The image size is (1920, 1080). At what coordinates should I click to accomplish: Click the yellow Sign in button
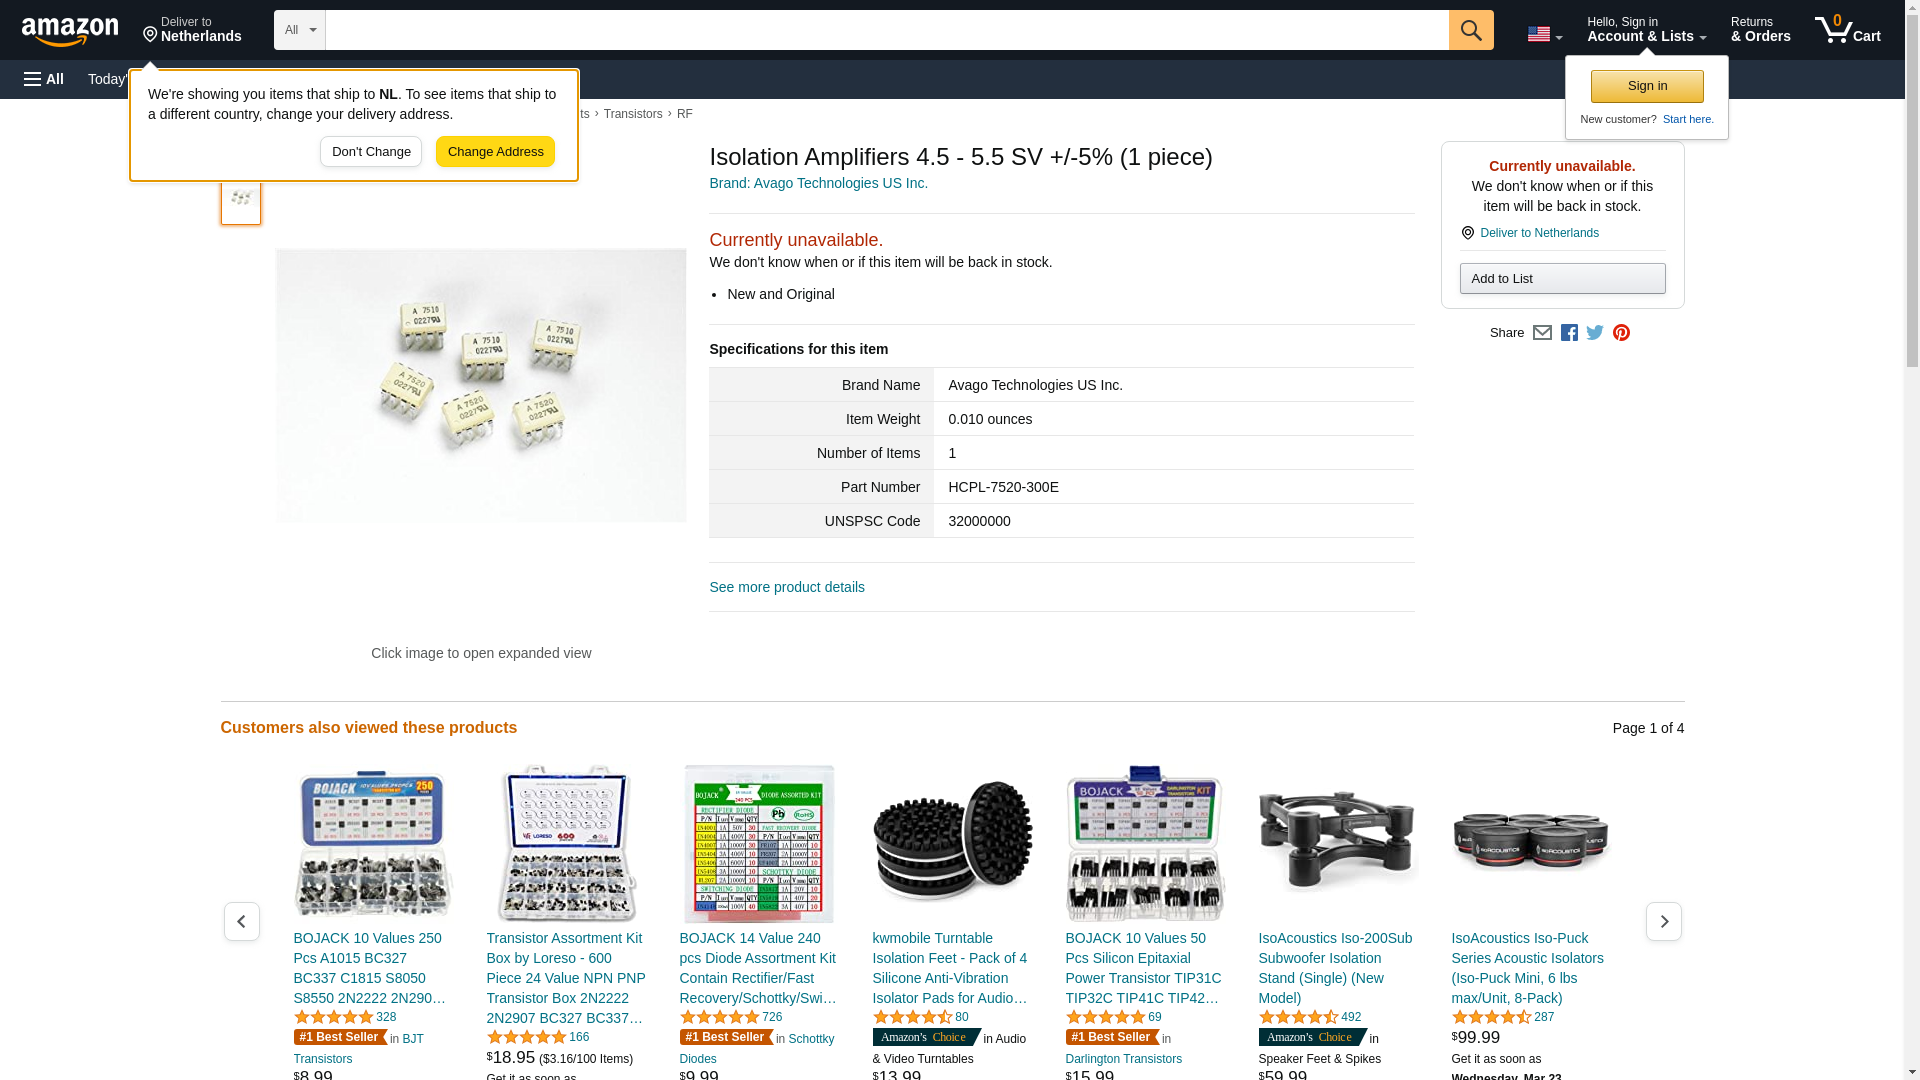[x=1647, y=86]
